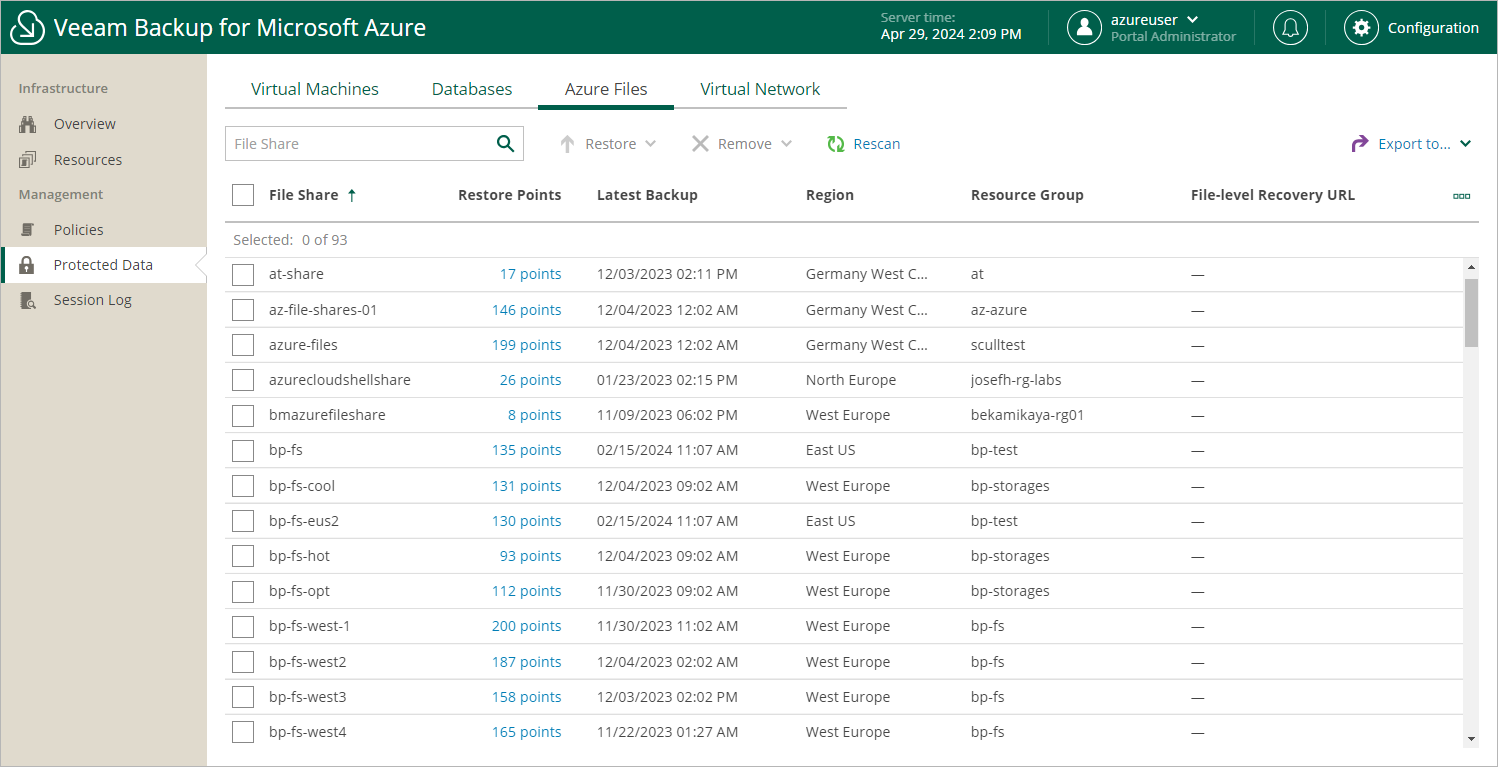This screenshot has height=767, width=1498.
Task: Check the bp-fs-west4 row checkbox
Action: pyautogui.click(x=243, y=732)
